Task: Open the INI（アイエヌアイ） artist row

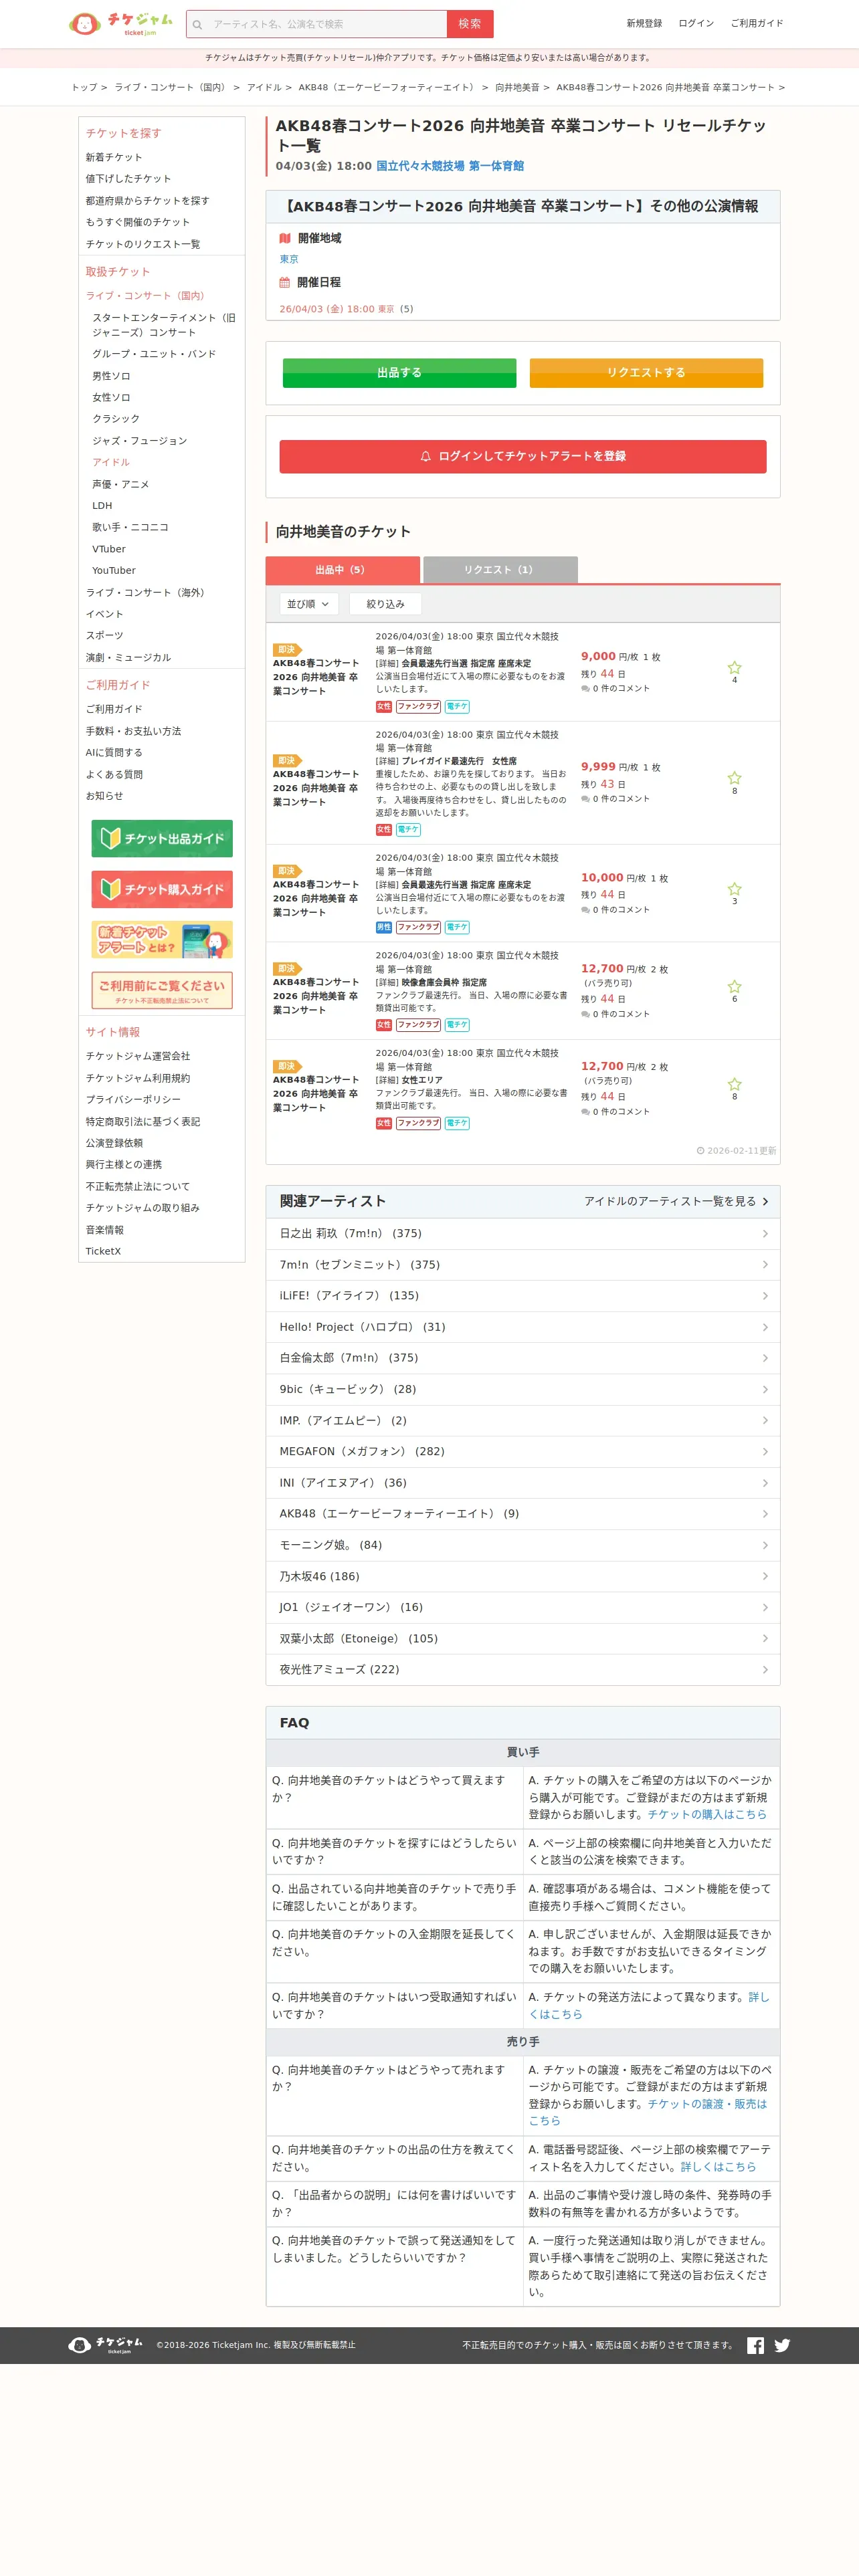Action: pos(523,1483)
